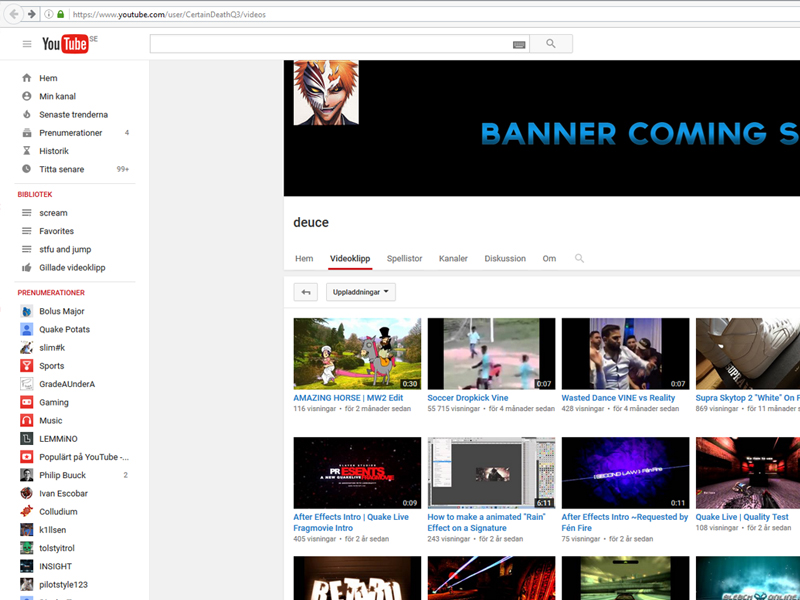This screenshot has width=800, height=600.
Task: Open the AMAZING HORSE | MW2 Edit video link
Action: pyautogui.click(x=341, y=398)
